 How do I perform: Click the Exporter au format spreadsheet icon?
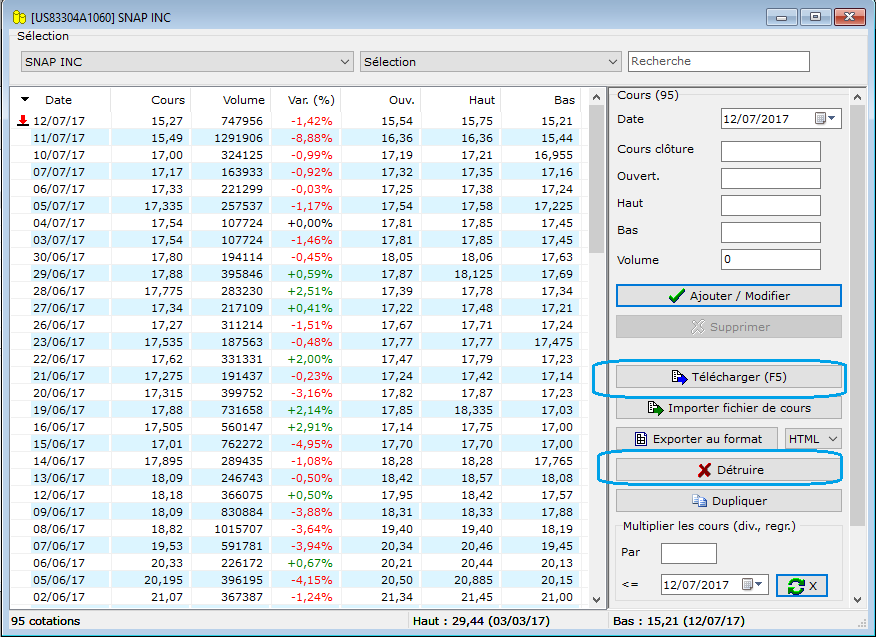[641, 439]
